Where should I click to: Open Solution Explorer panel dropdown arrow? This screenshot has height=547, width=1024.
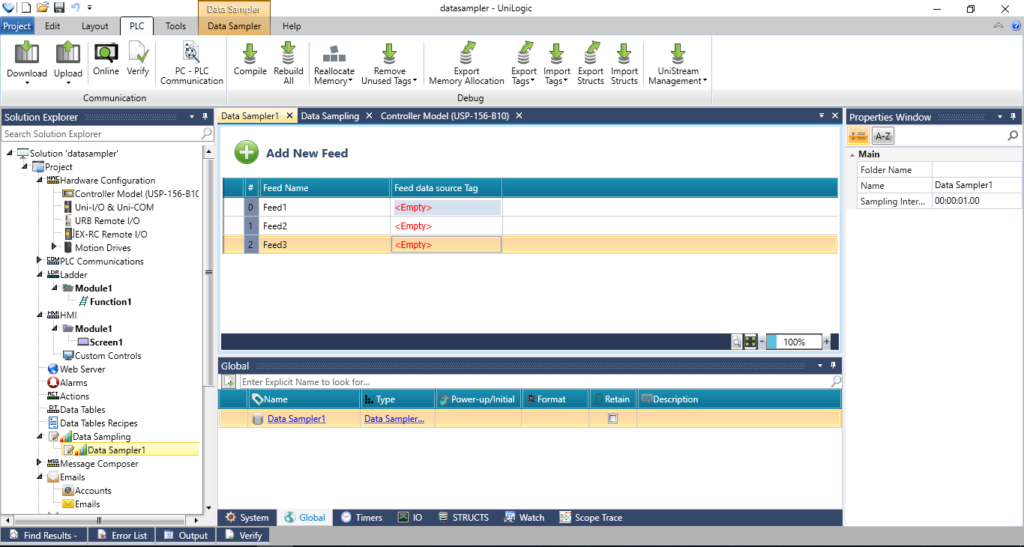point(192,117)
